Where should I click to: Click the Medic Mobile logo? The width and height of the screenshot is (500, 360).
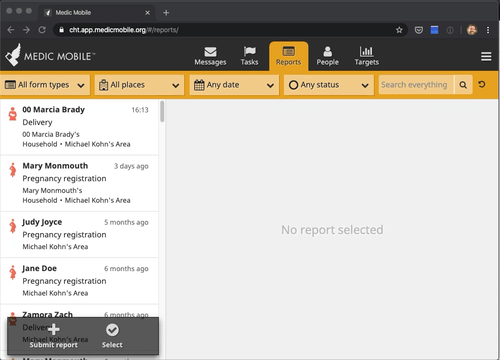(x=50, y=55)
